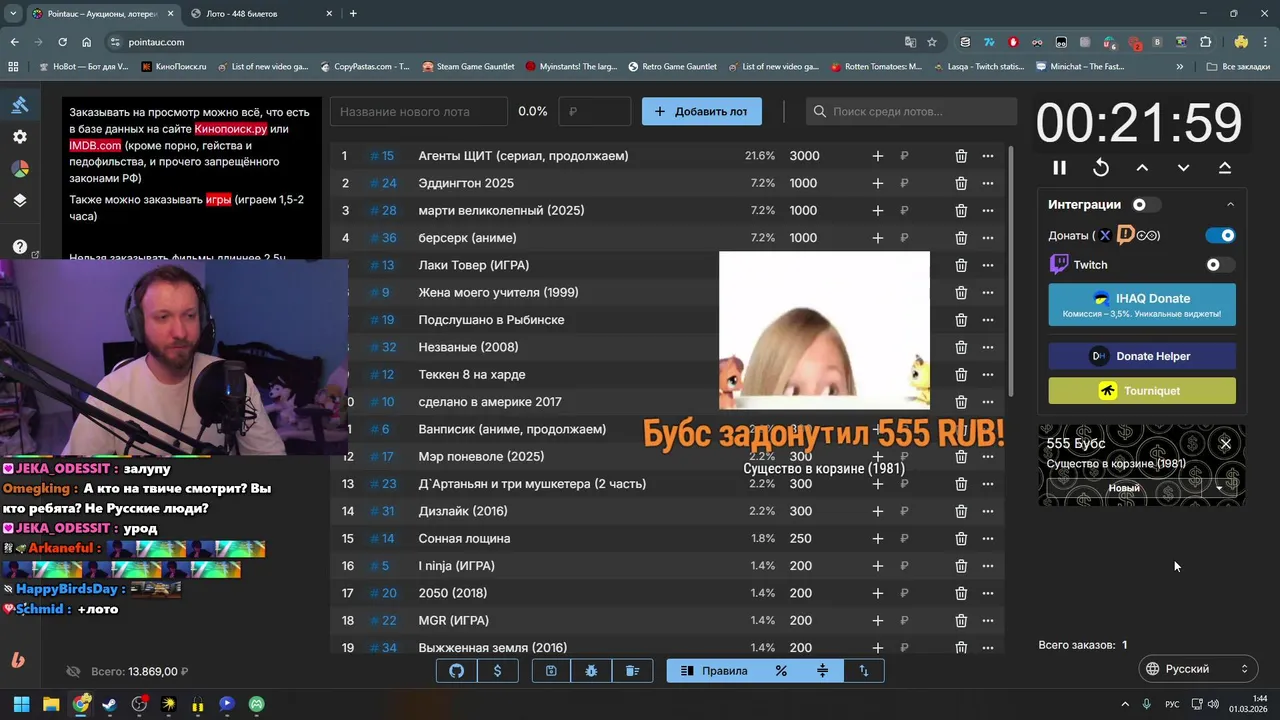Toggle the percent display button
Image resolution: width=1280 pixels, height=720 pixels.
click(x=782, y=671)
